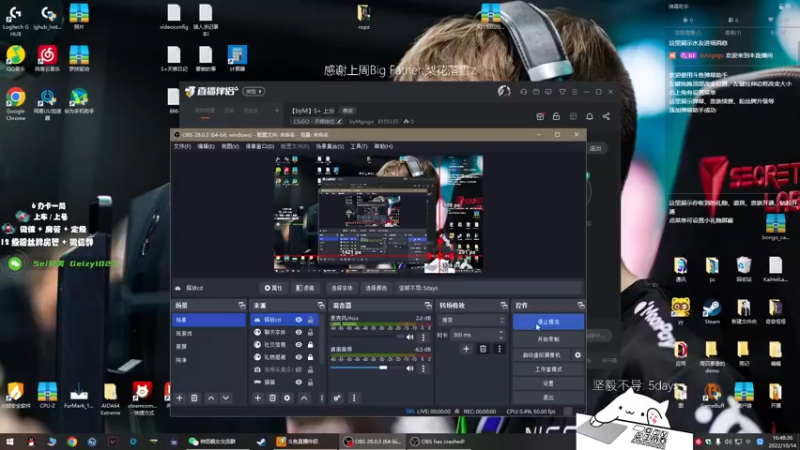Viewport: 800px width, 450px height.
Task: Open source properties gear in Sources footer
Action: tap(287, 398)
